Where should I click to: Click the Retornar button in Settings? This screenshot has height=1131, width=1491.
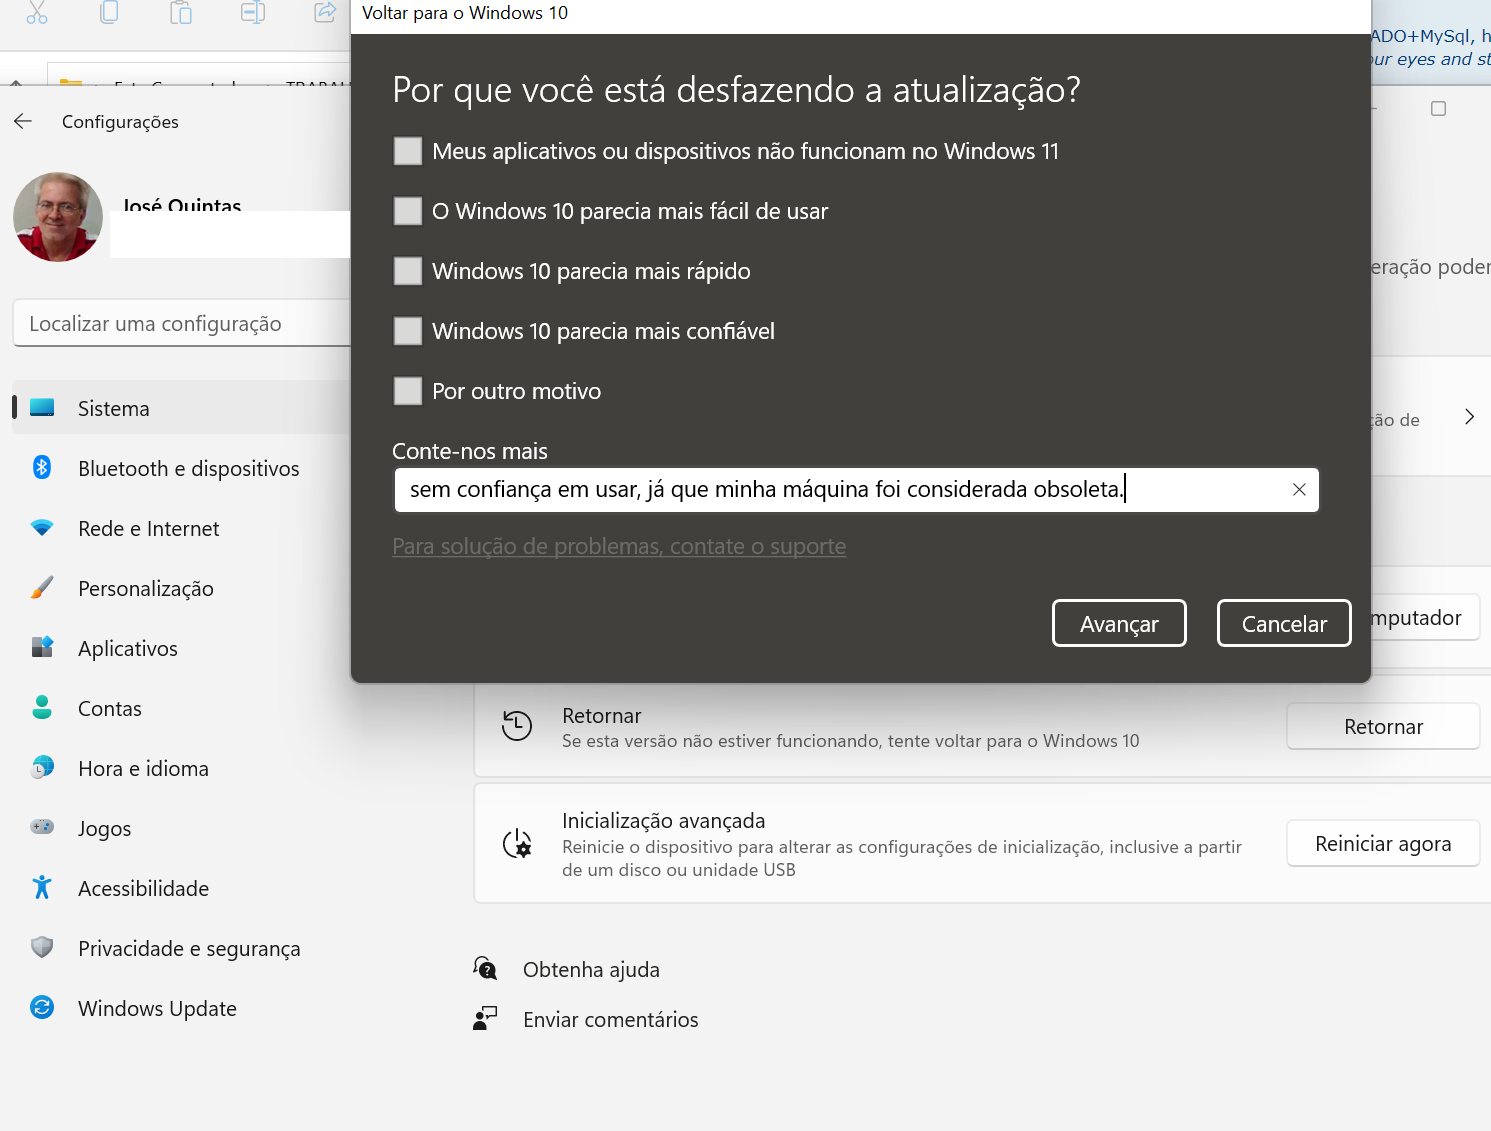tap(1383, 727)
